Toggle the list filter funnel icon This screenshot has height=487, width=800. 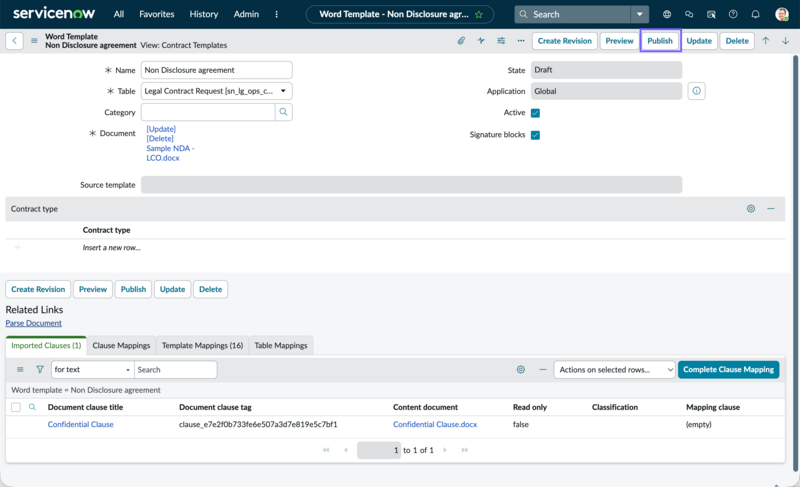coord(40,369)
